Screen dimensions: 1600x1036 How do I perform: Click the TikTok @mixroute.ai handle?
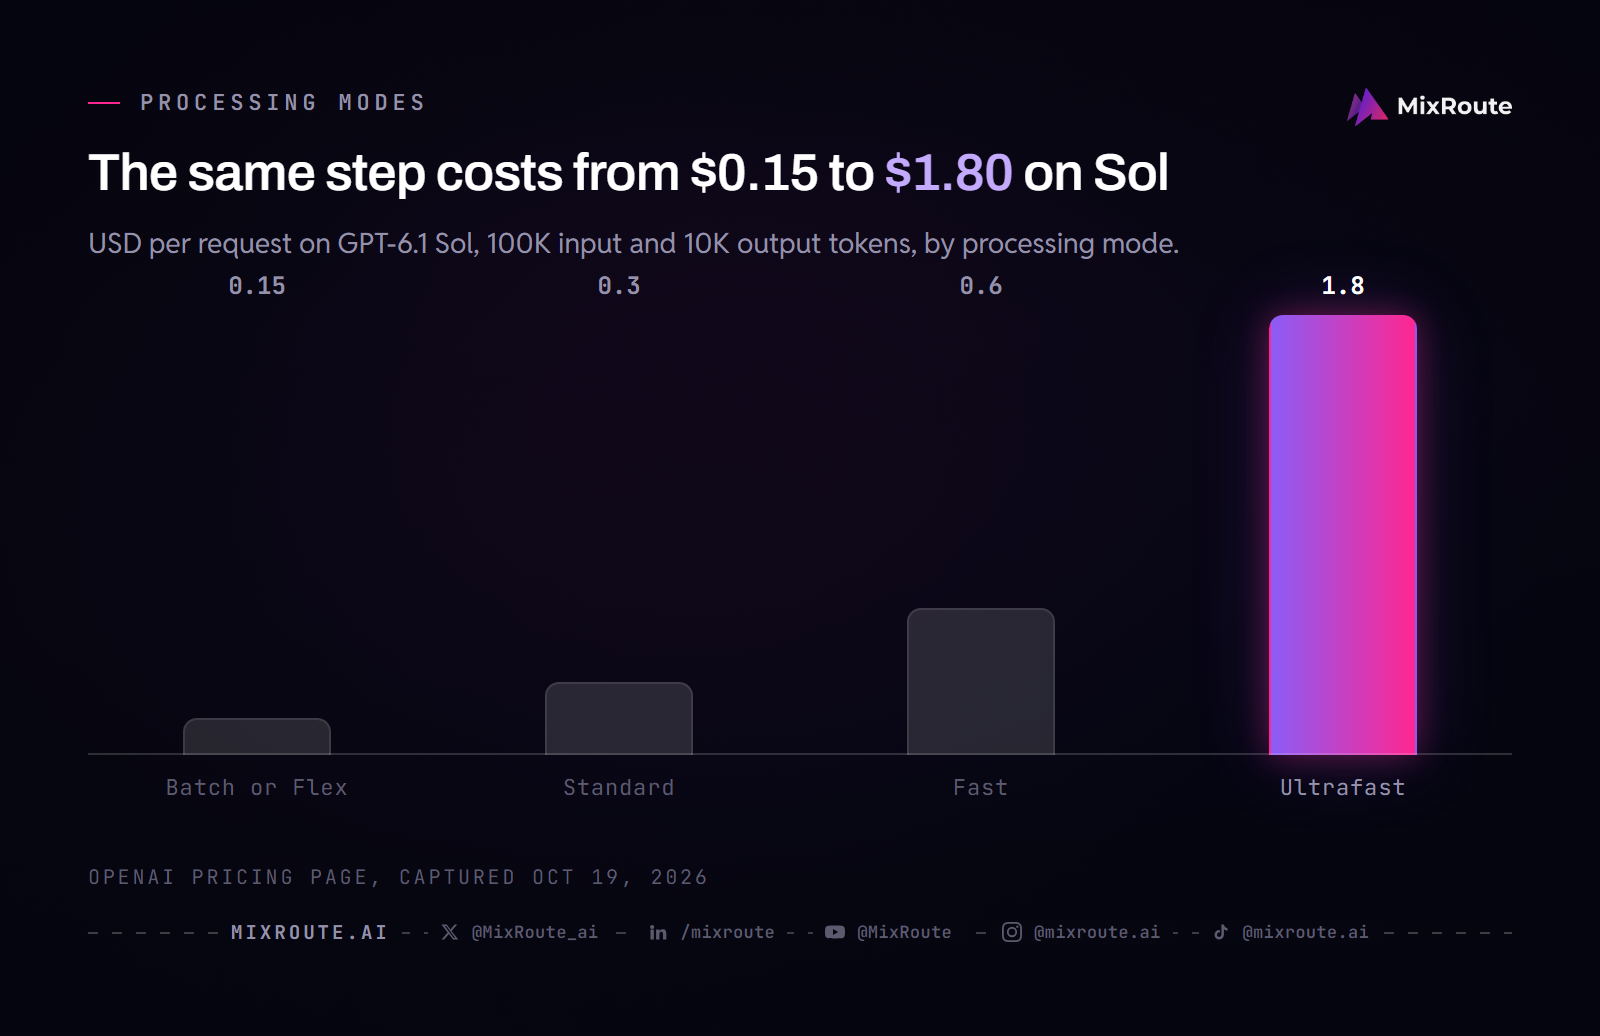tap(1305, 932)
